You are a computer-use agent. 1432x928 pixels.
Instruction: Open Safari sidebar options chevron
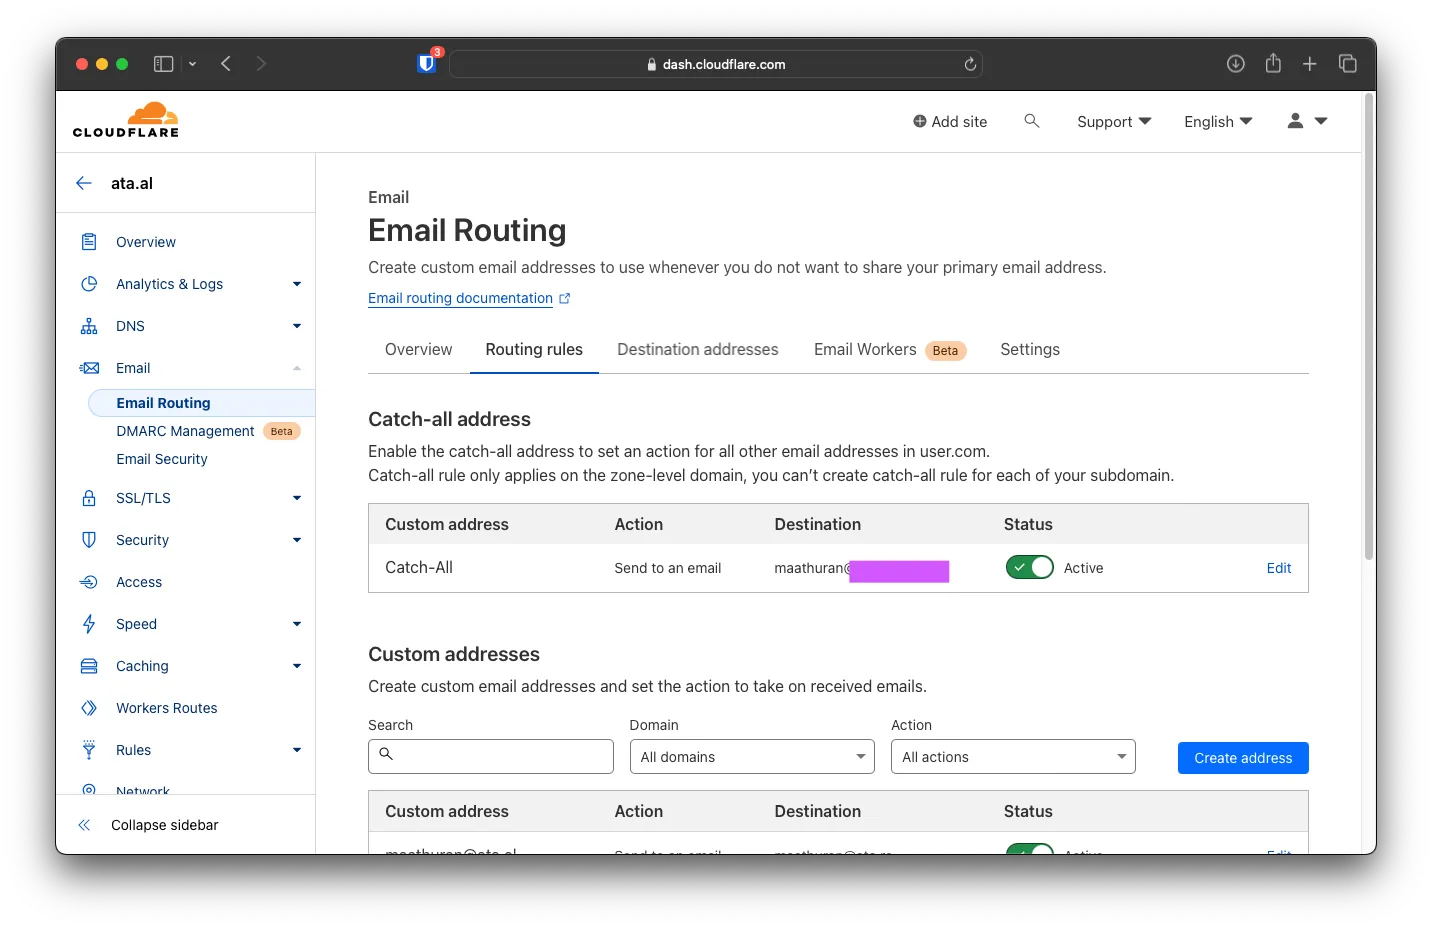192,64
